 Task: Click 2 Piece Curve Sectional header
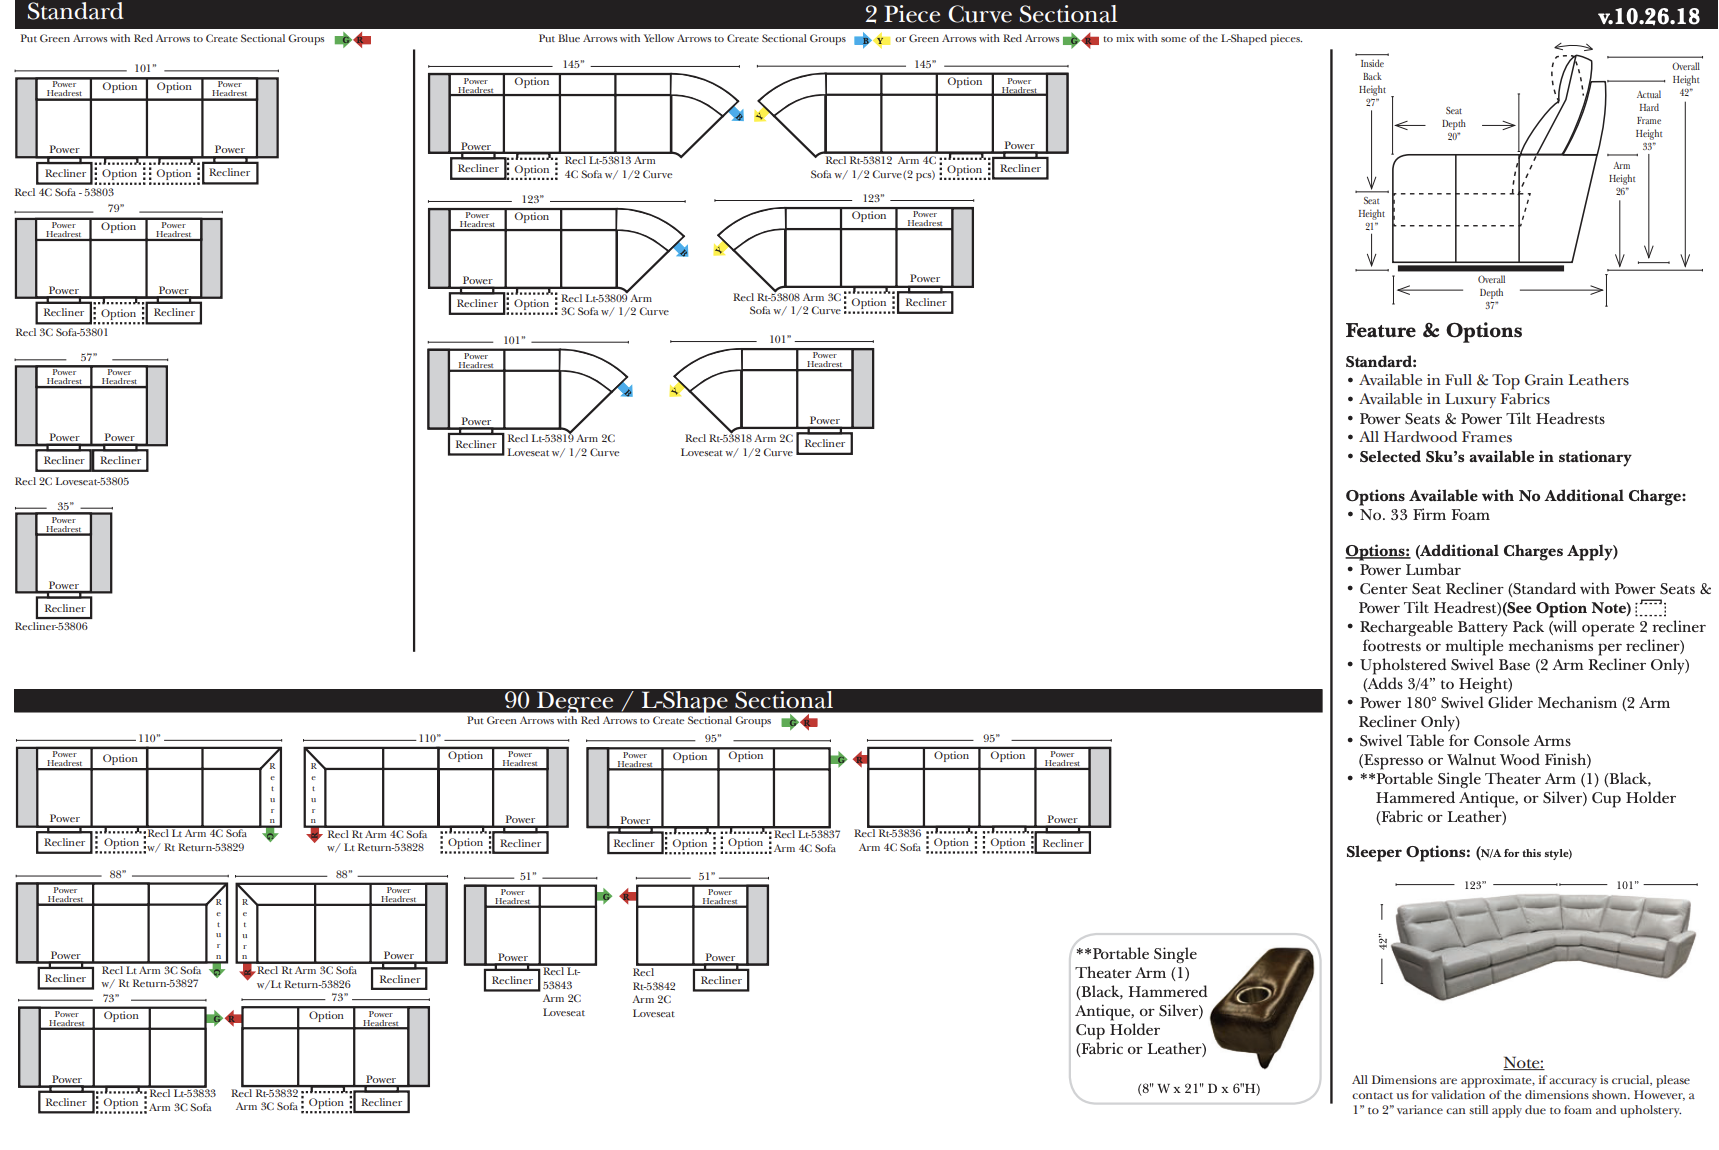tap(990, 14)
